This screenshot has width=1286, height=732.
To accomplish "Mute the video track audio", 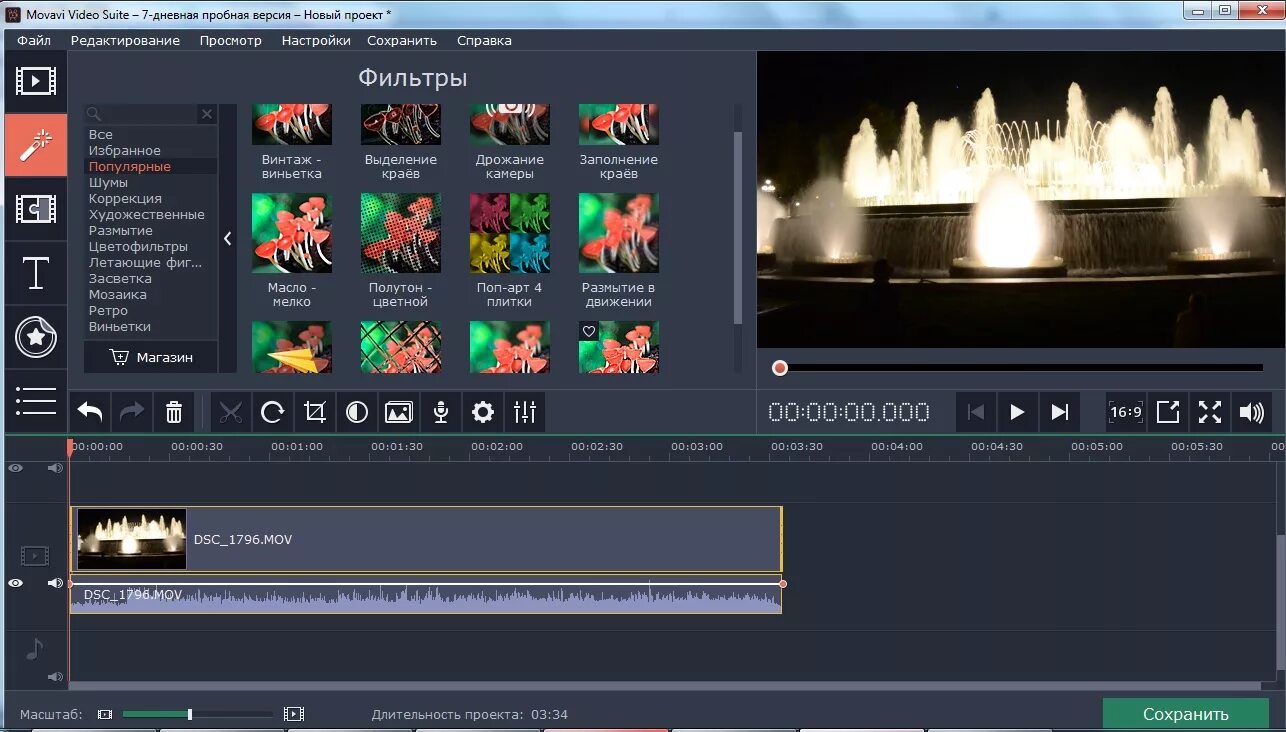I will coord(55,583).
